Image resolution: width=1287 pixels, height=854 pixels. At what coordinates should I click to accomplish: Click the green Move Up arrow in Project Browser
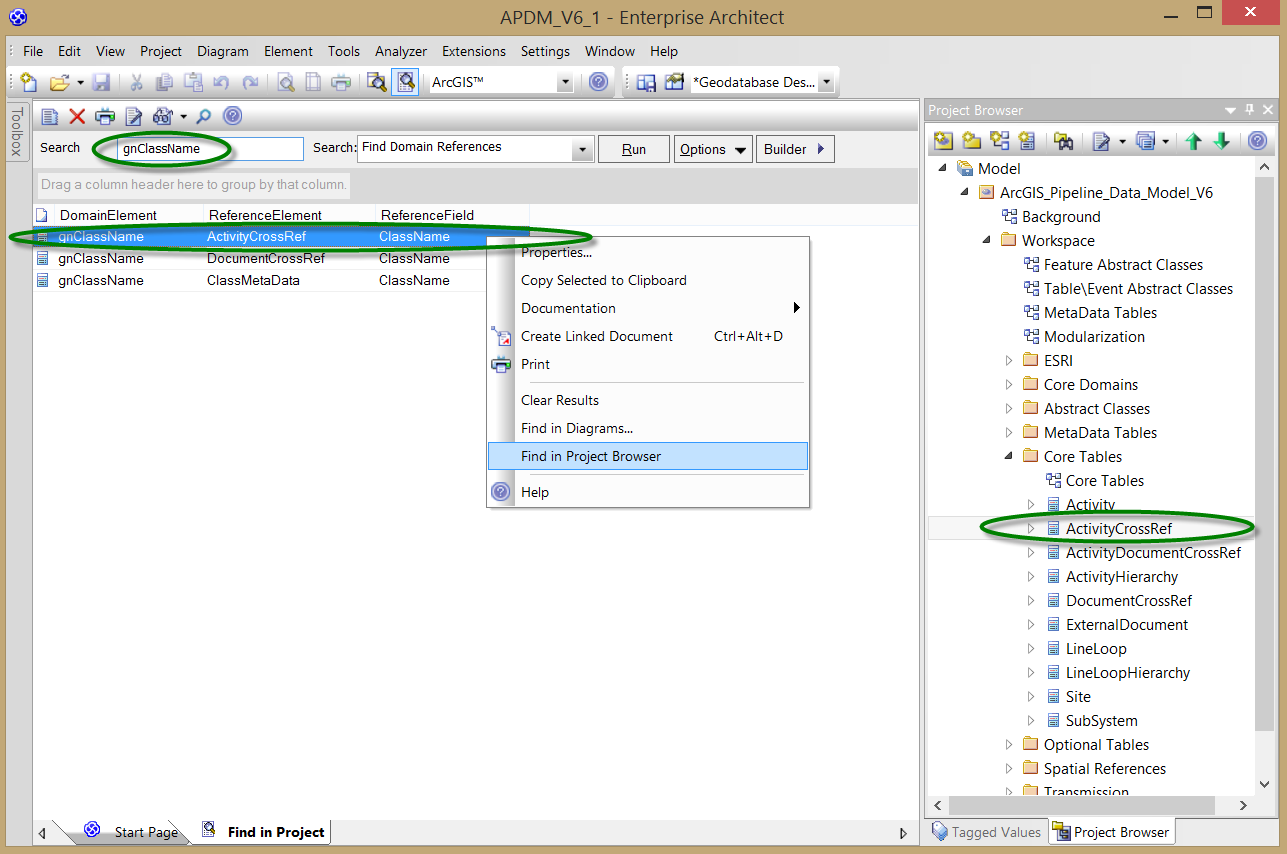point(1193,142)
